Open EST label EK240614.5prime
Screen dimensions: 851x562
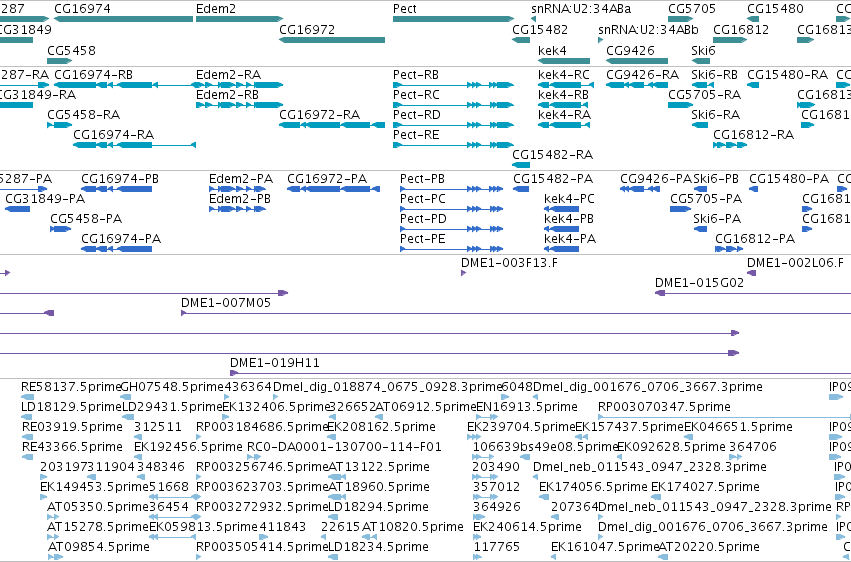[x=528, y=527]
